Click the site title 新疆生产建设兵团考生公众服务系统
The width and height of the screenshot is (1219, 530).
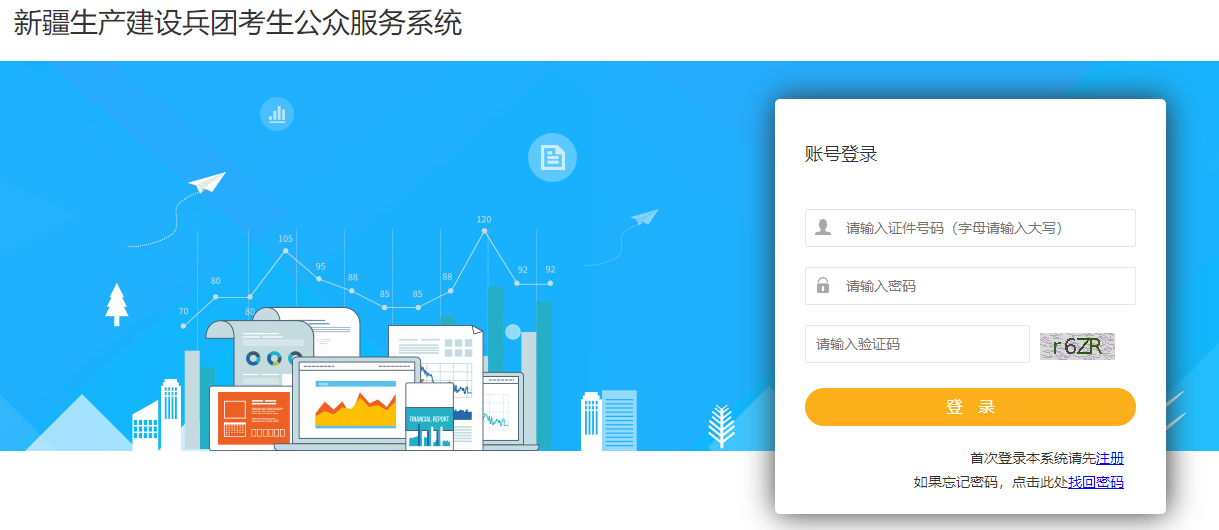(238, 23)
